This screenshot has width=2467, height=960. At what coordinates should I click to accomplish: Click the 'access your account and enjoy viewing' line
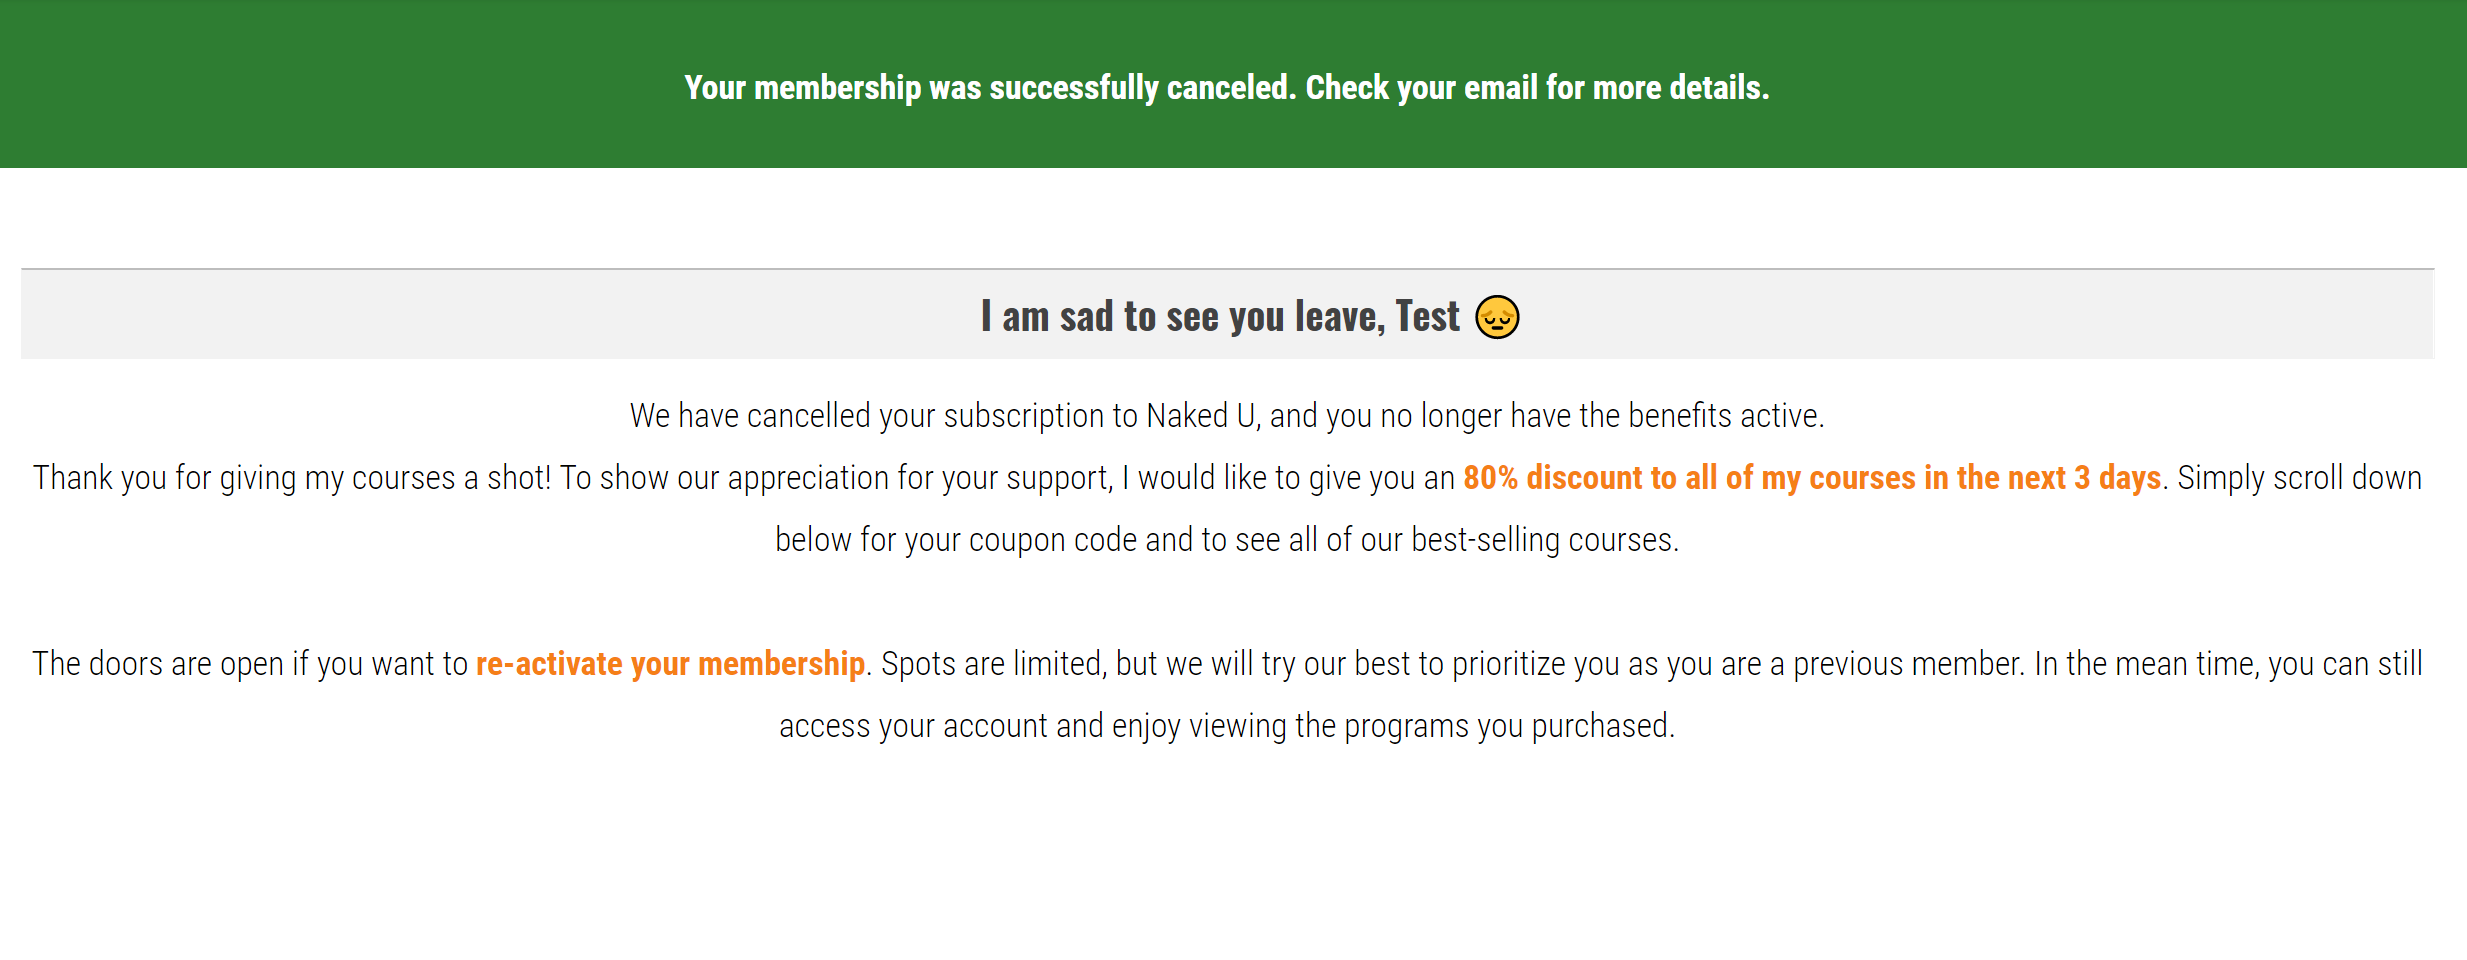(x=1032, y=726)
